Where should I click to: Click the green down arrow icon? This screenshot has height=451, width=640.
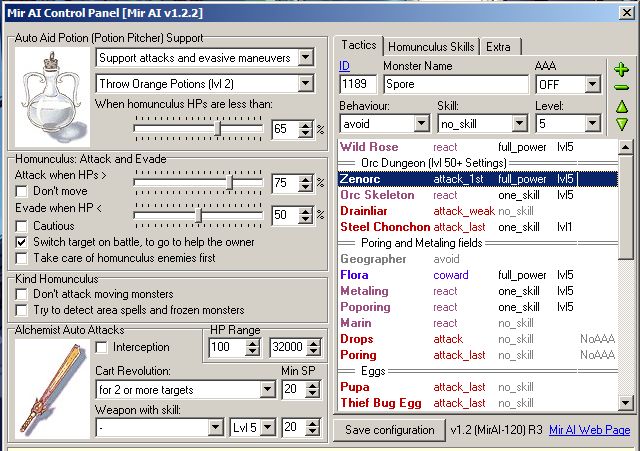coord(621,124)
